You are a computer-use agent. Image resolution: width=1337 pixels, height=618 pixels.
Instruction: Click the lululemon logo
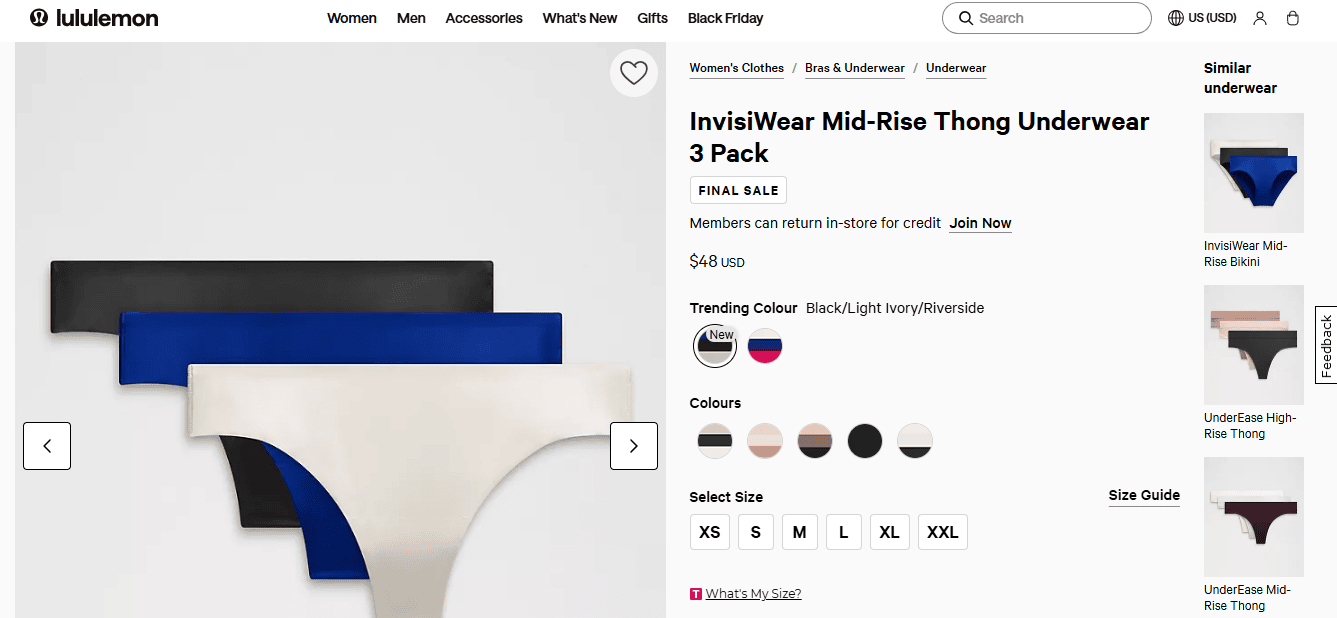point(93,17)
